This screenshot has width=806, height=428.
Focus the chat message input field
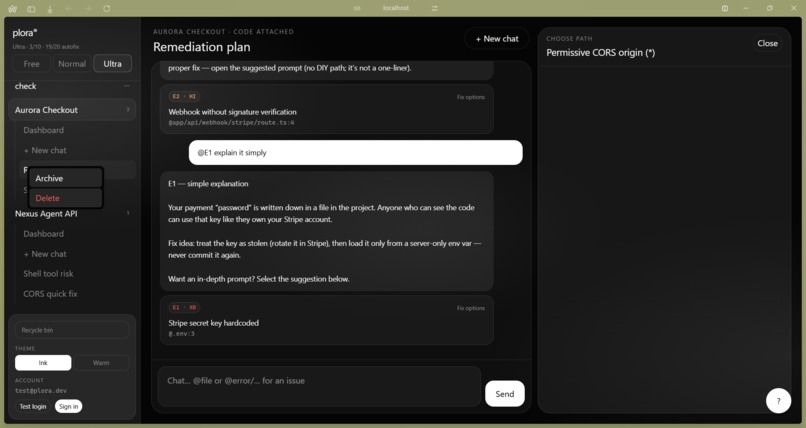pyautogui.click(x=319, y=386)
